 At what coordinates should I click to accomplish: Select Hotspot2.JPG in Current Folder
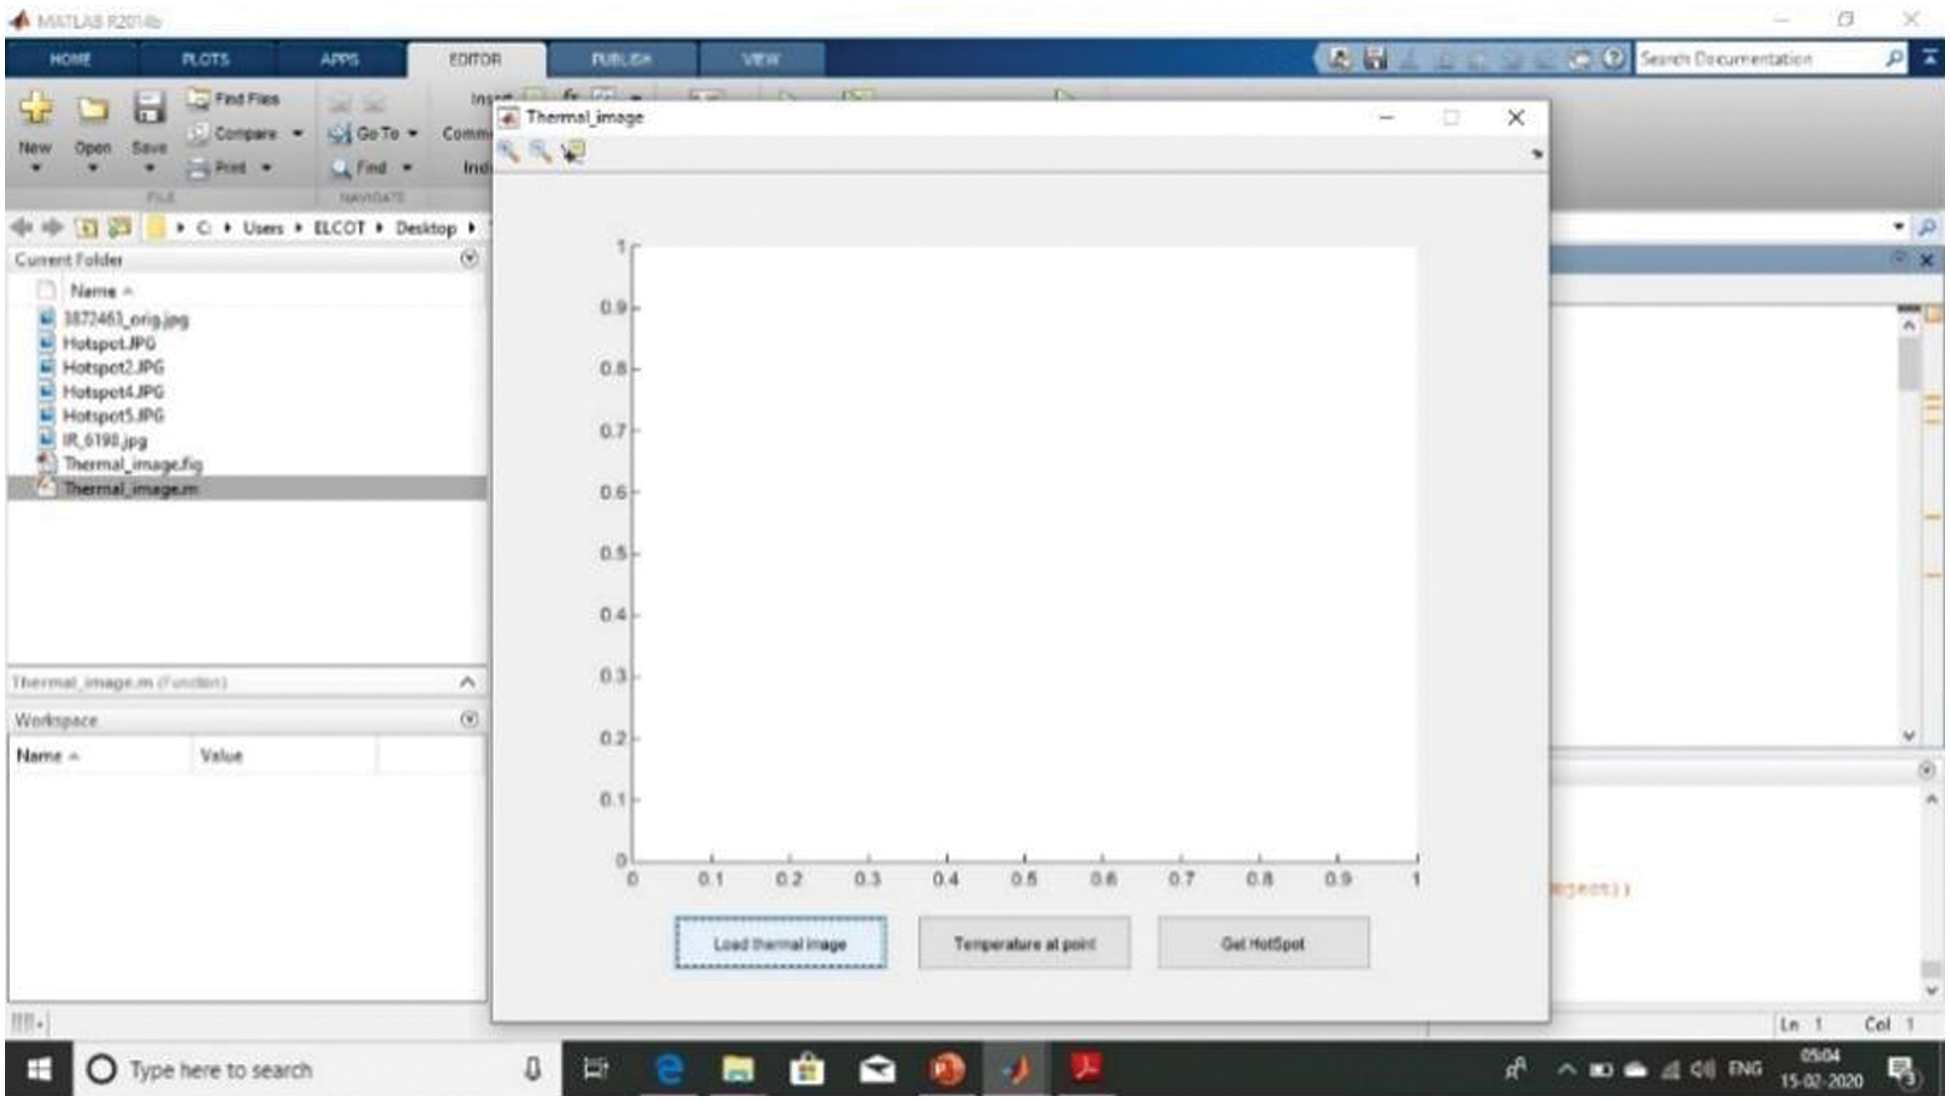pyautogui.click(x=113, y=367)
